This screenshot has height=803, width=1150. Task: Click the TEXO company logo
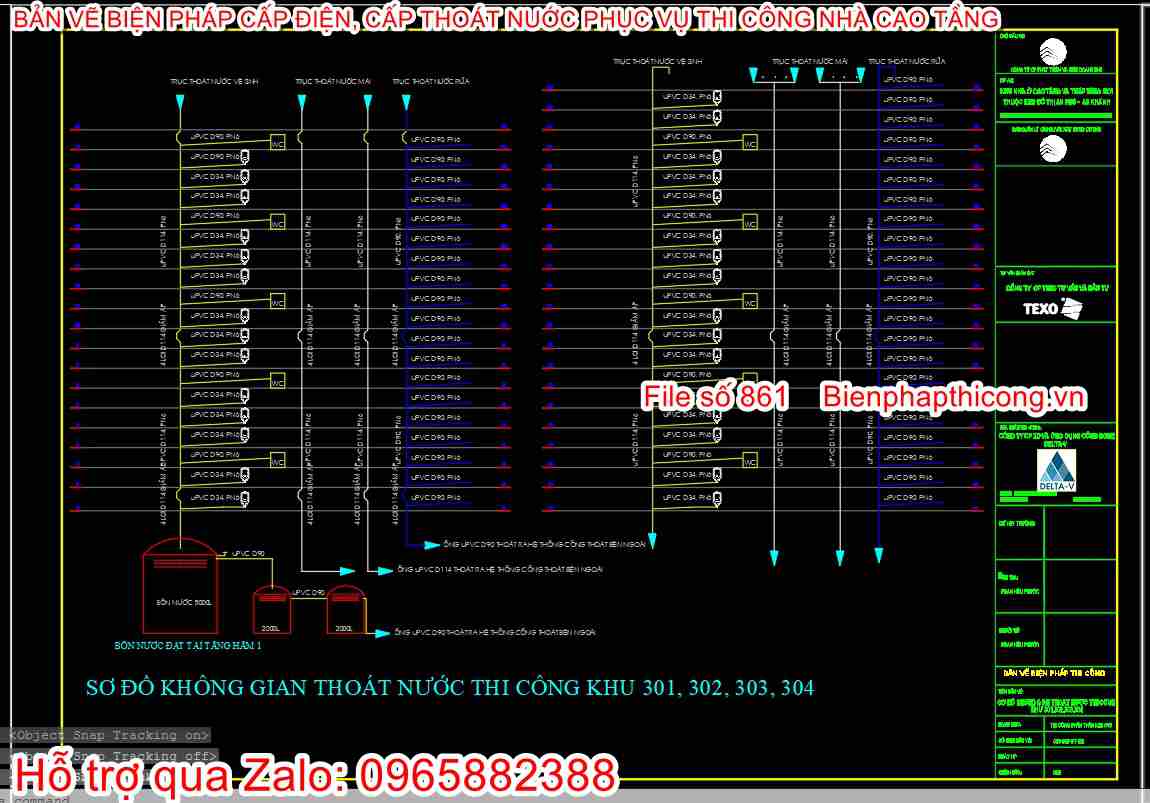[1052, 309]
